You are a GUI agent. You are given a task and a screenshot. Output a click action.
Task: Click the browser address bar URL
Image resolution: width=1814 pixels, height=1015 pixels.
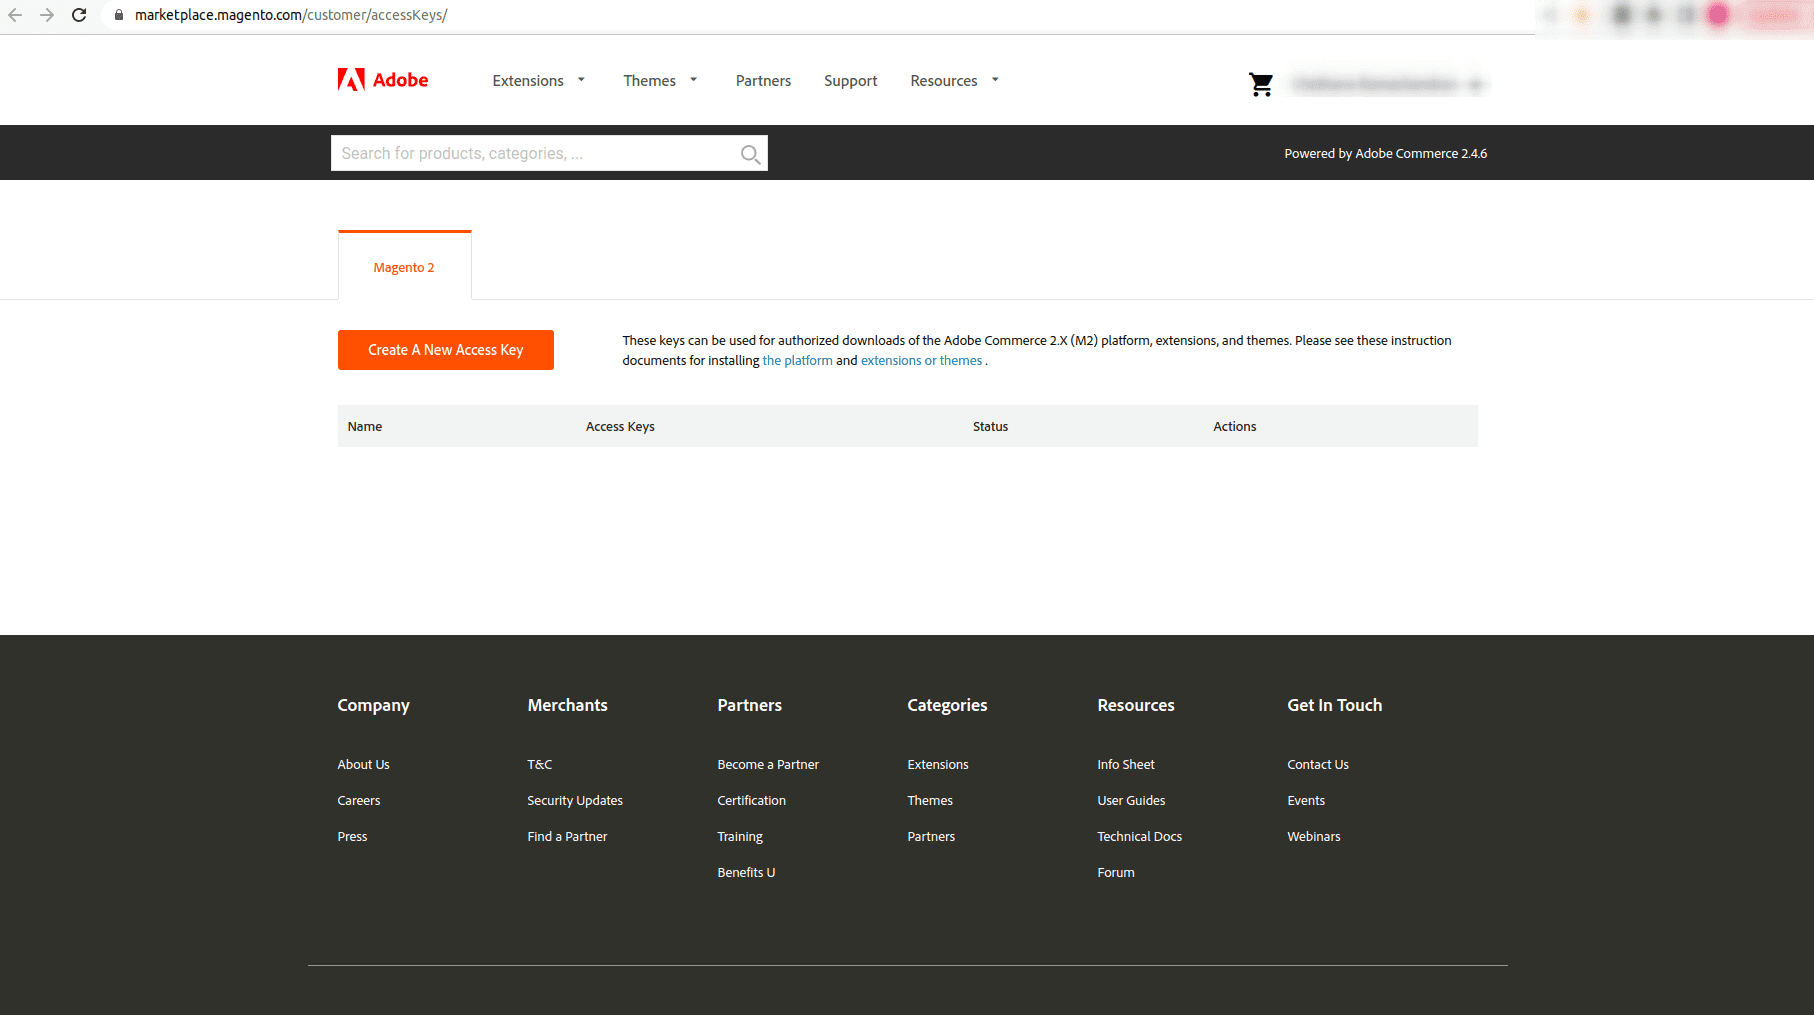pos(291,15)
